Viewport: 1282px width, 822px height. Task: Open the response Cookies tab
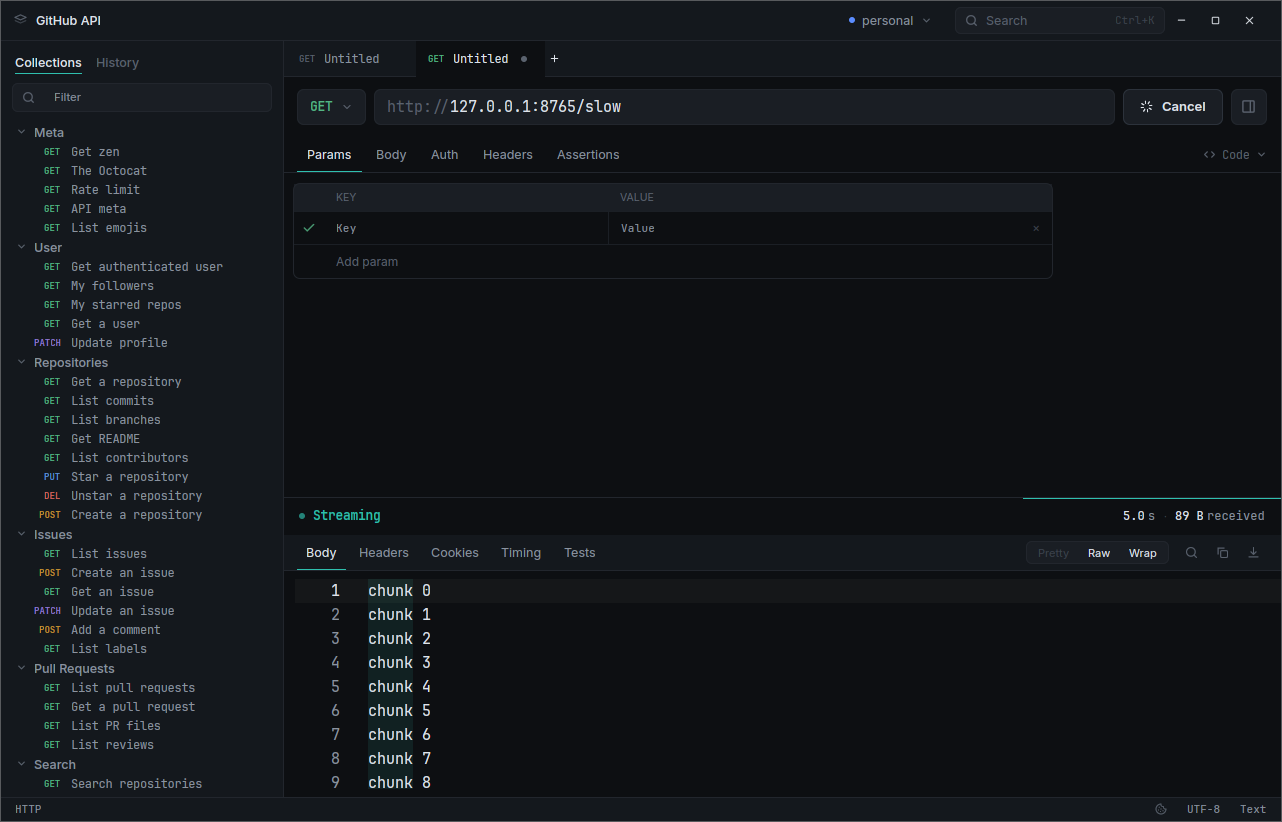tap(455, 553)
